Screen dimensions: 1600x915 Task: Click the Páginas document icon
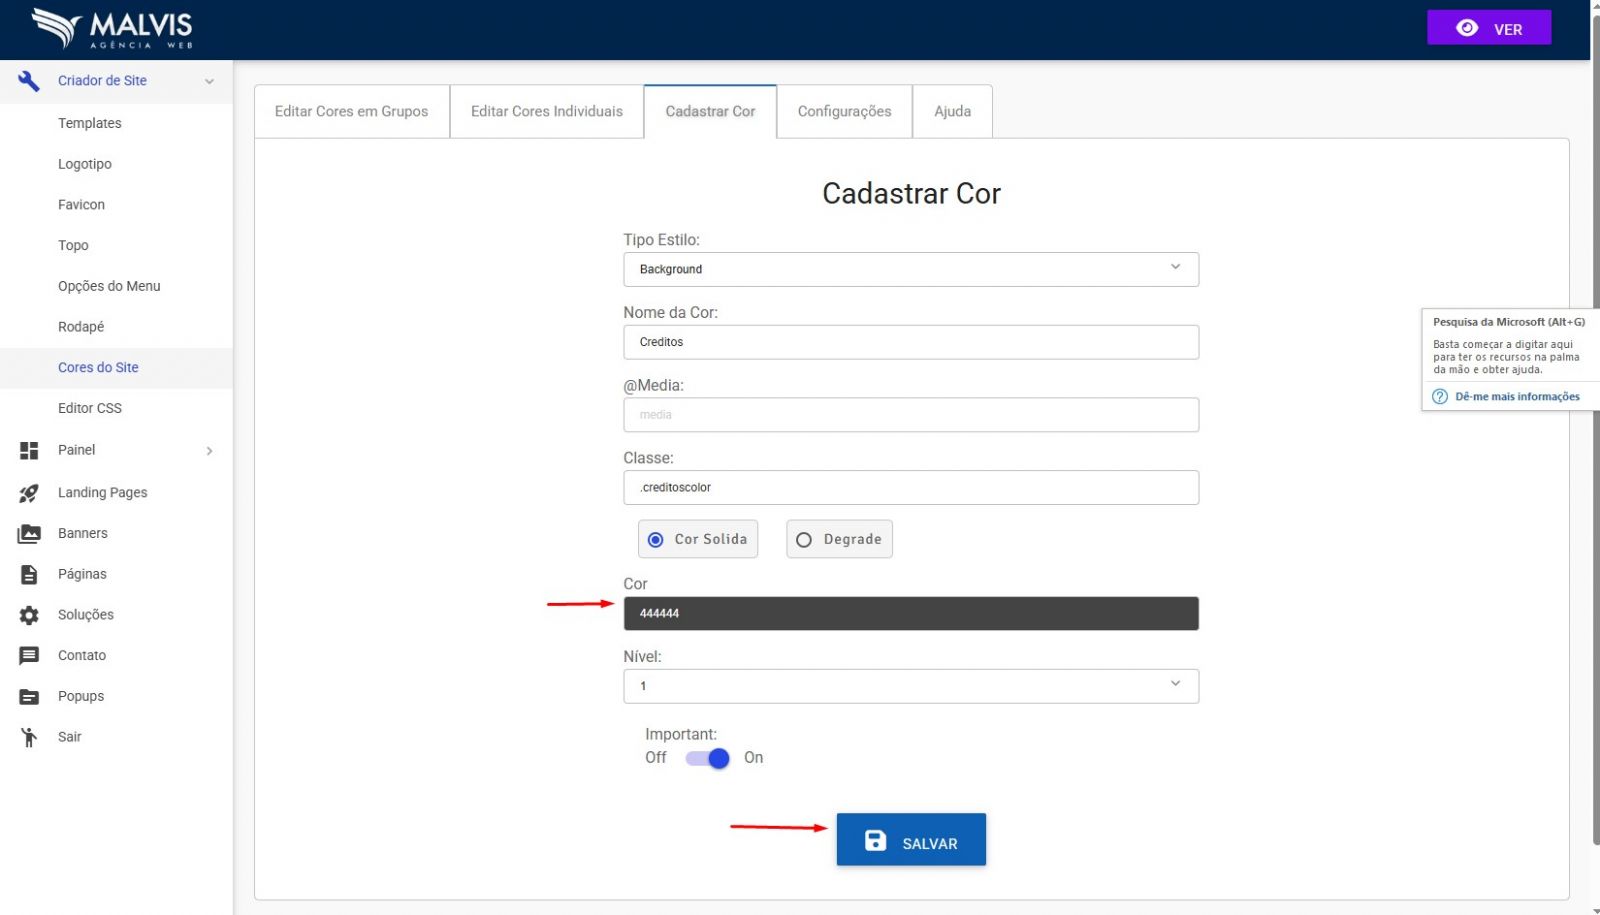(x=29, y=575)
